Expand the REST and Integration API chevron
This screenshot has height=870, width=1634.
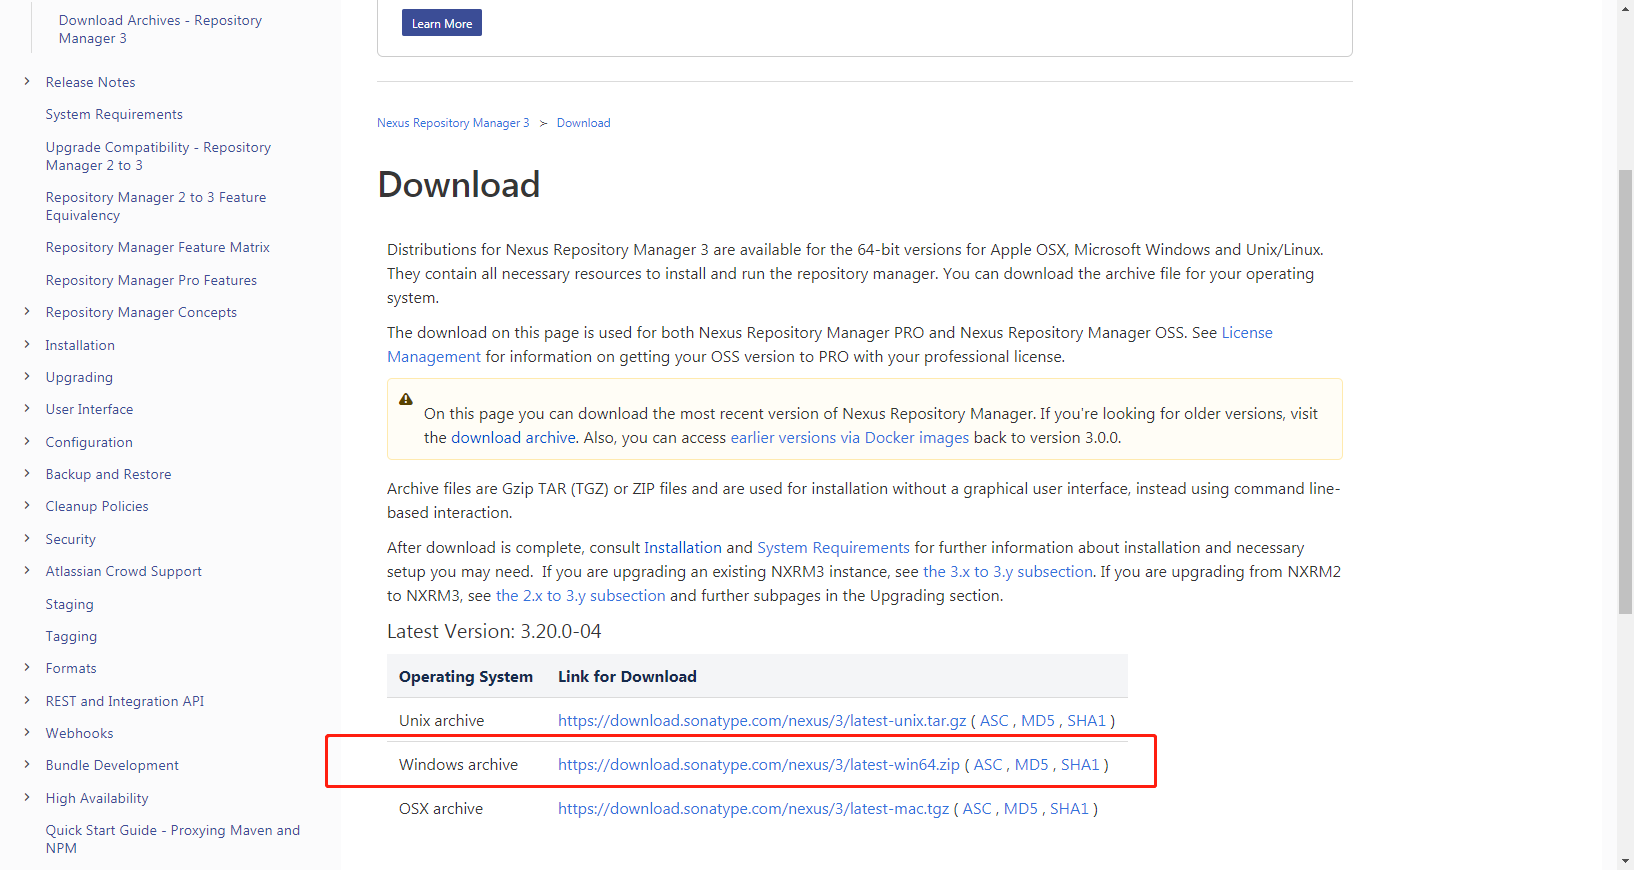click(27, 701)
